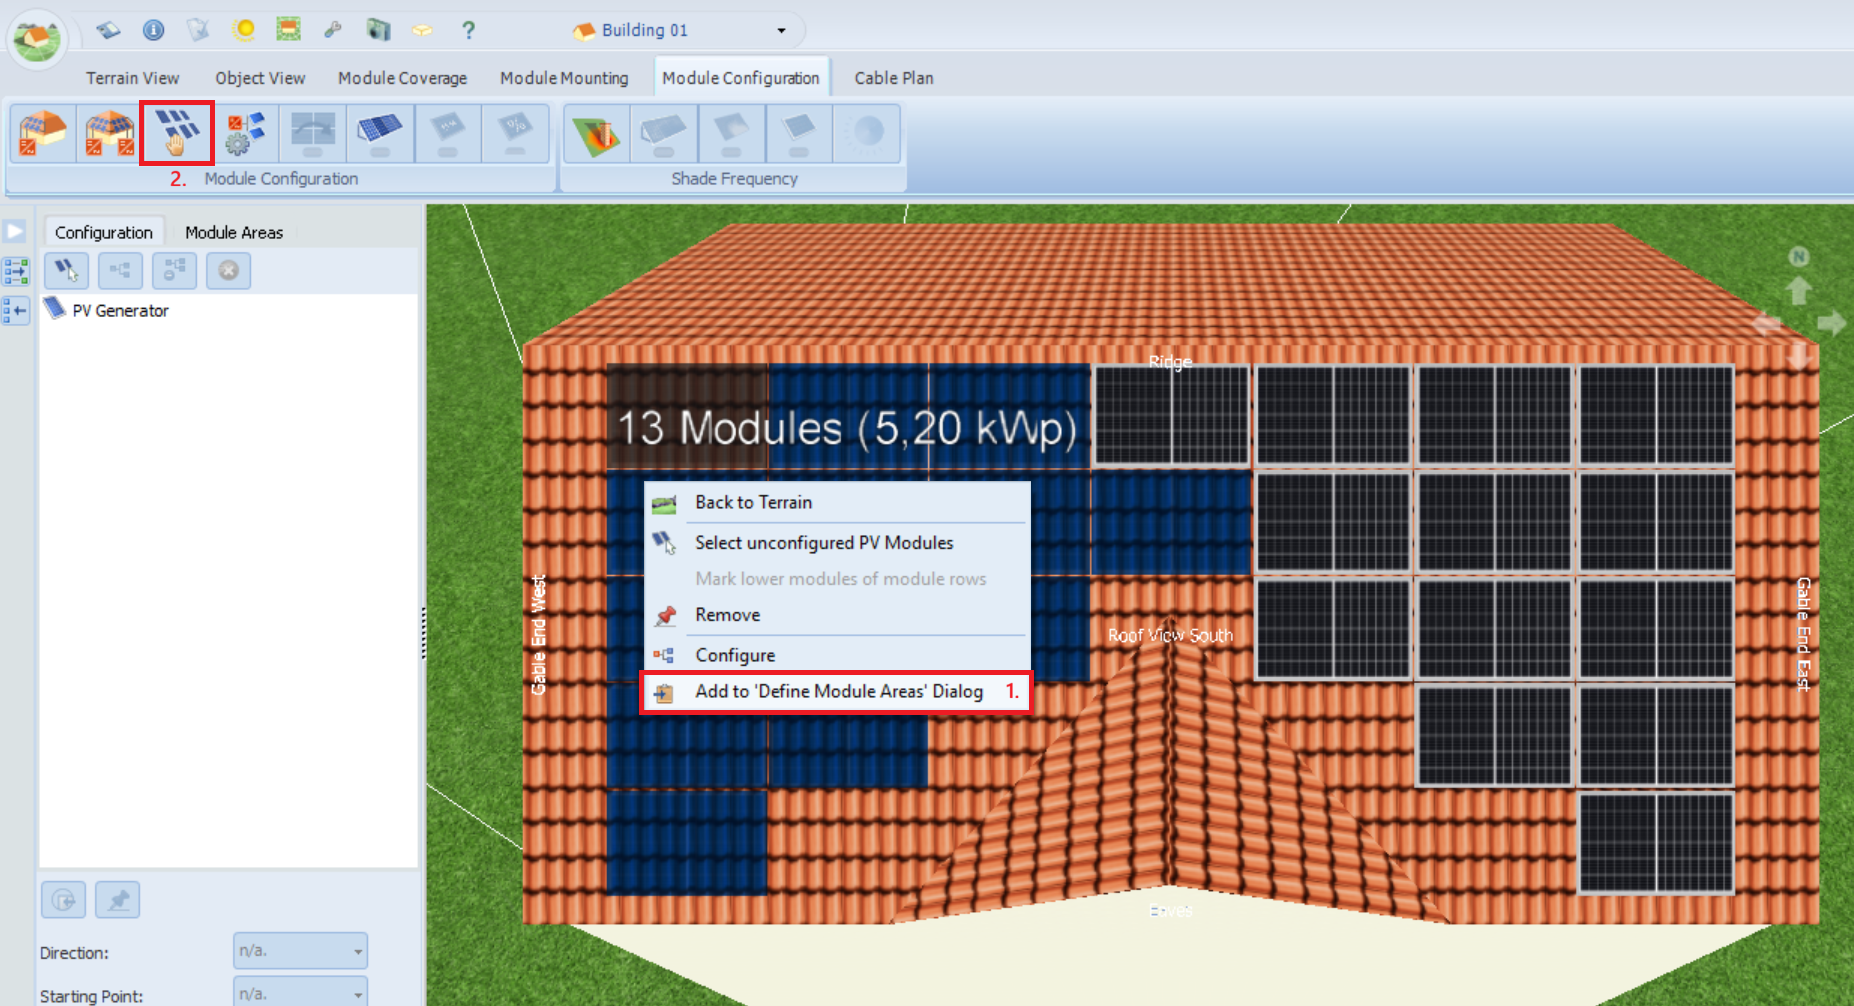Viewport: 1854px width, 1006px height.
Task: Click the hand-on-modules manual configuration icon
Action: point(177,133)
